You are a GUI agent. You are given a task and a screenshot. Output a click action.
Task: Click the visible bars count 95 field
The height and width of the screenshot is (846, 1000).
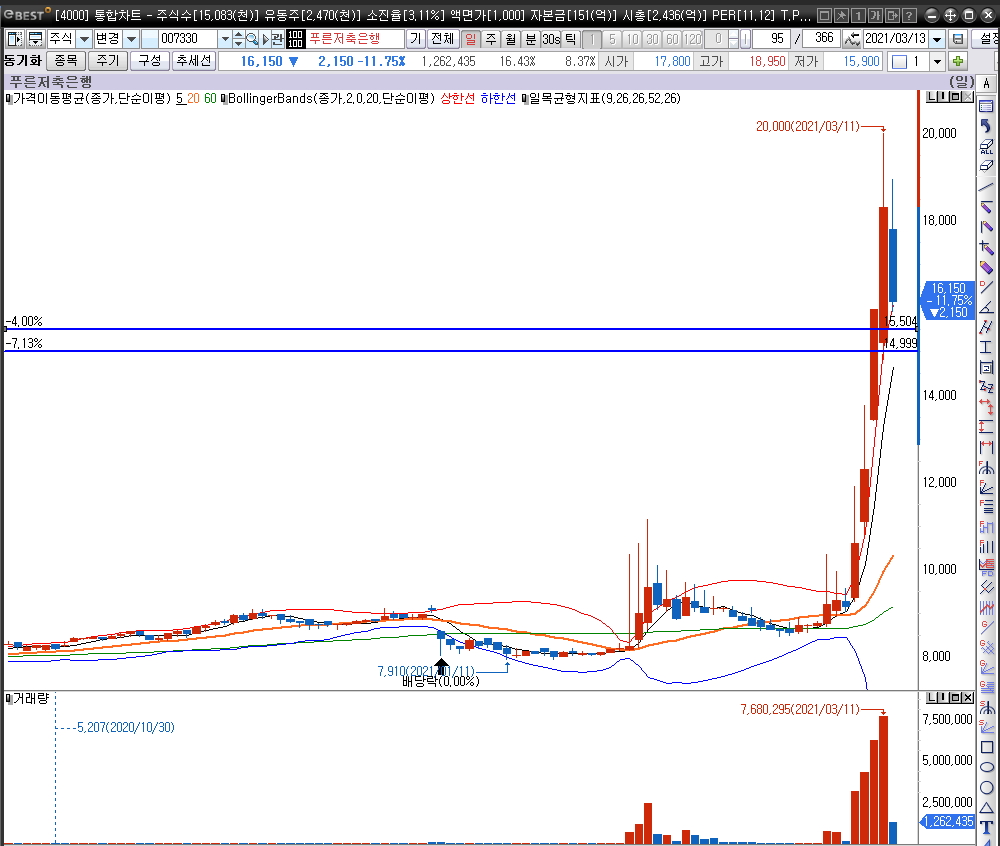[x=771, y=39]
